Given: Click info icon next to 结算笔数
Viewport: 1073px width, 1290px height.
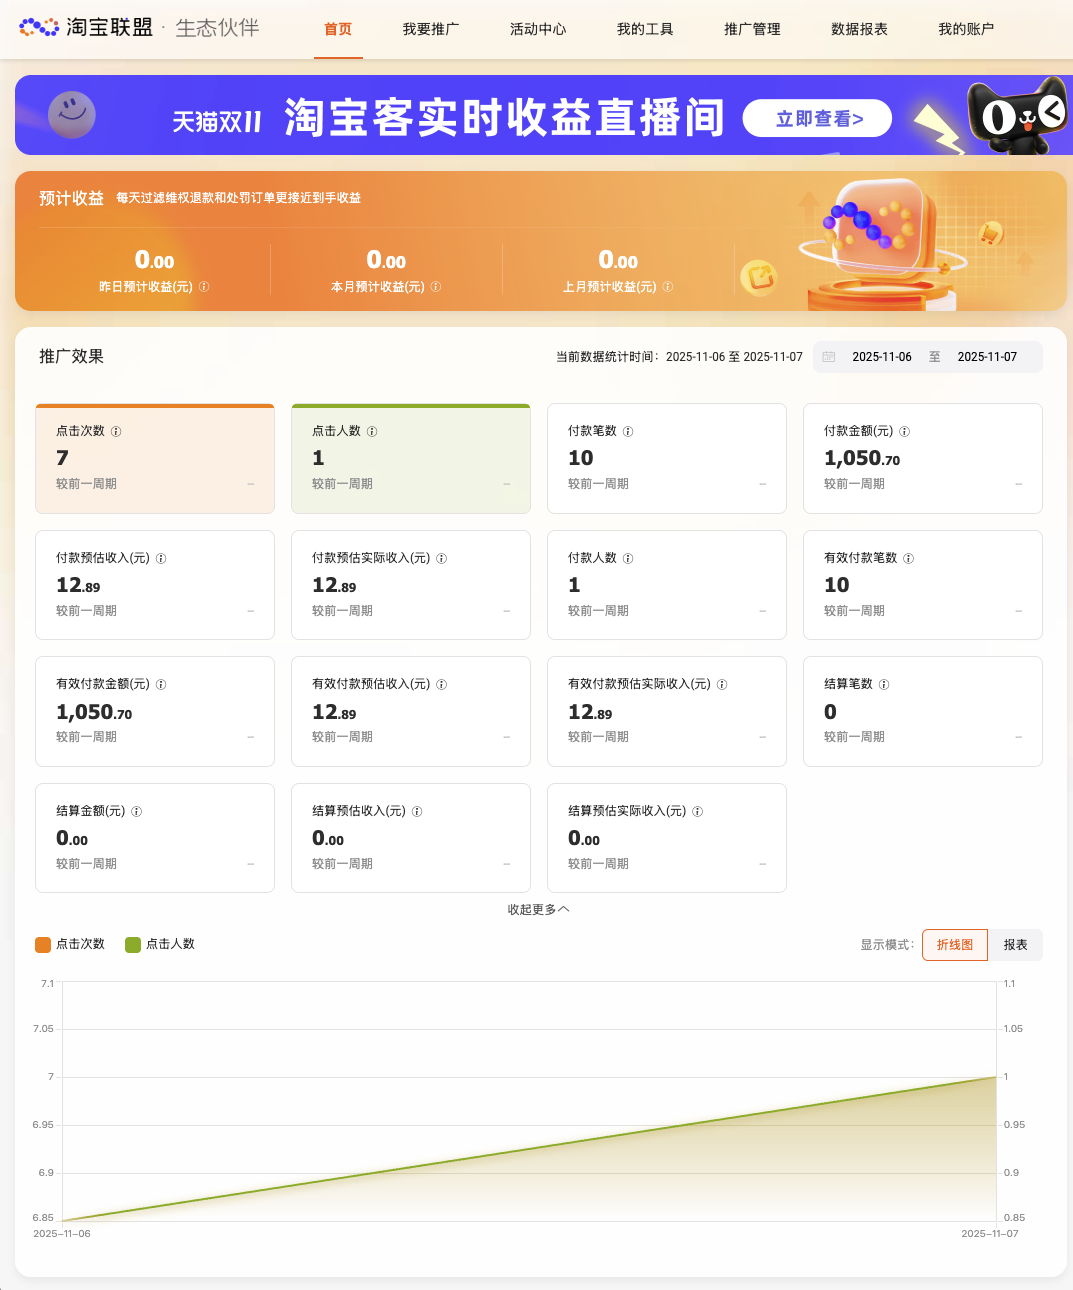Looking at the screenshot, I should pos(884,685).
